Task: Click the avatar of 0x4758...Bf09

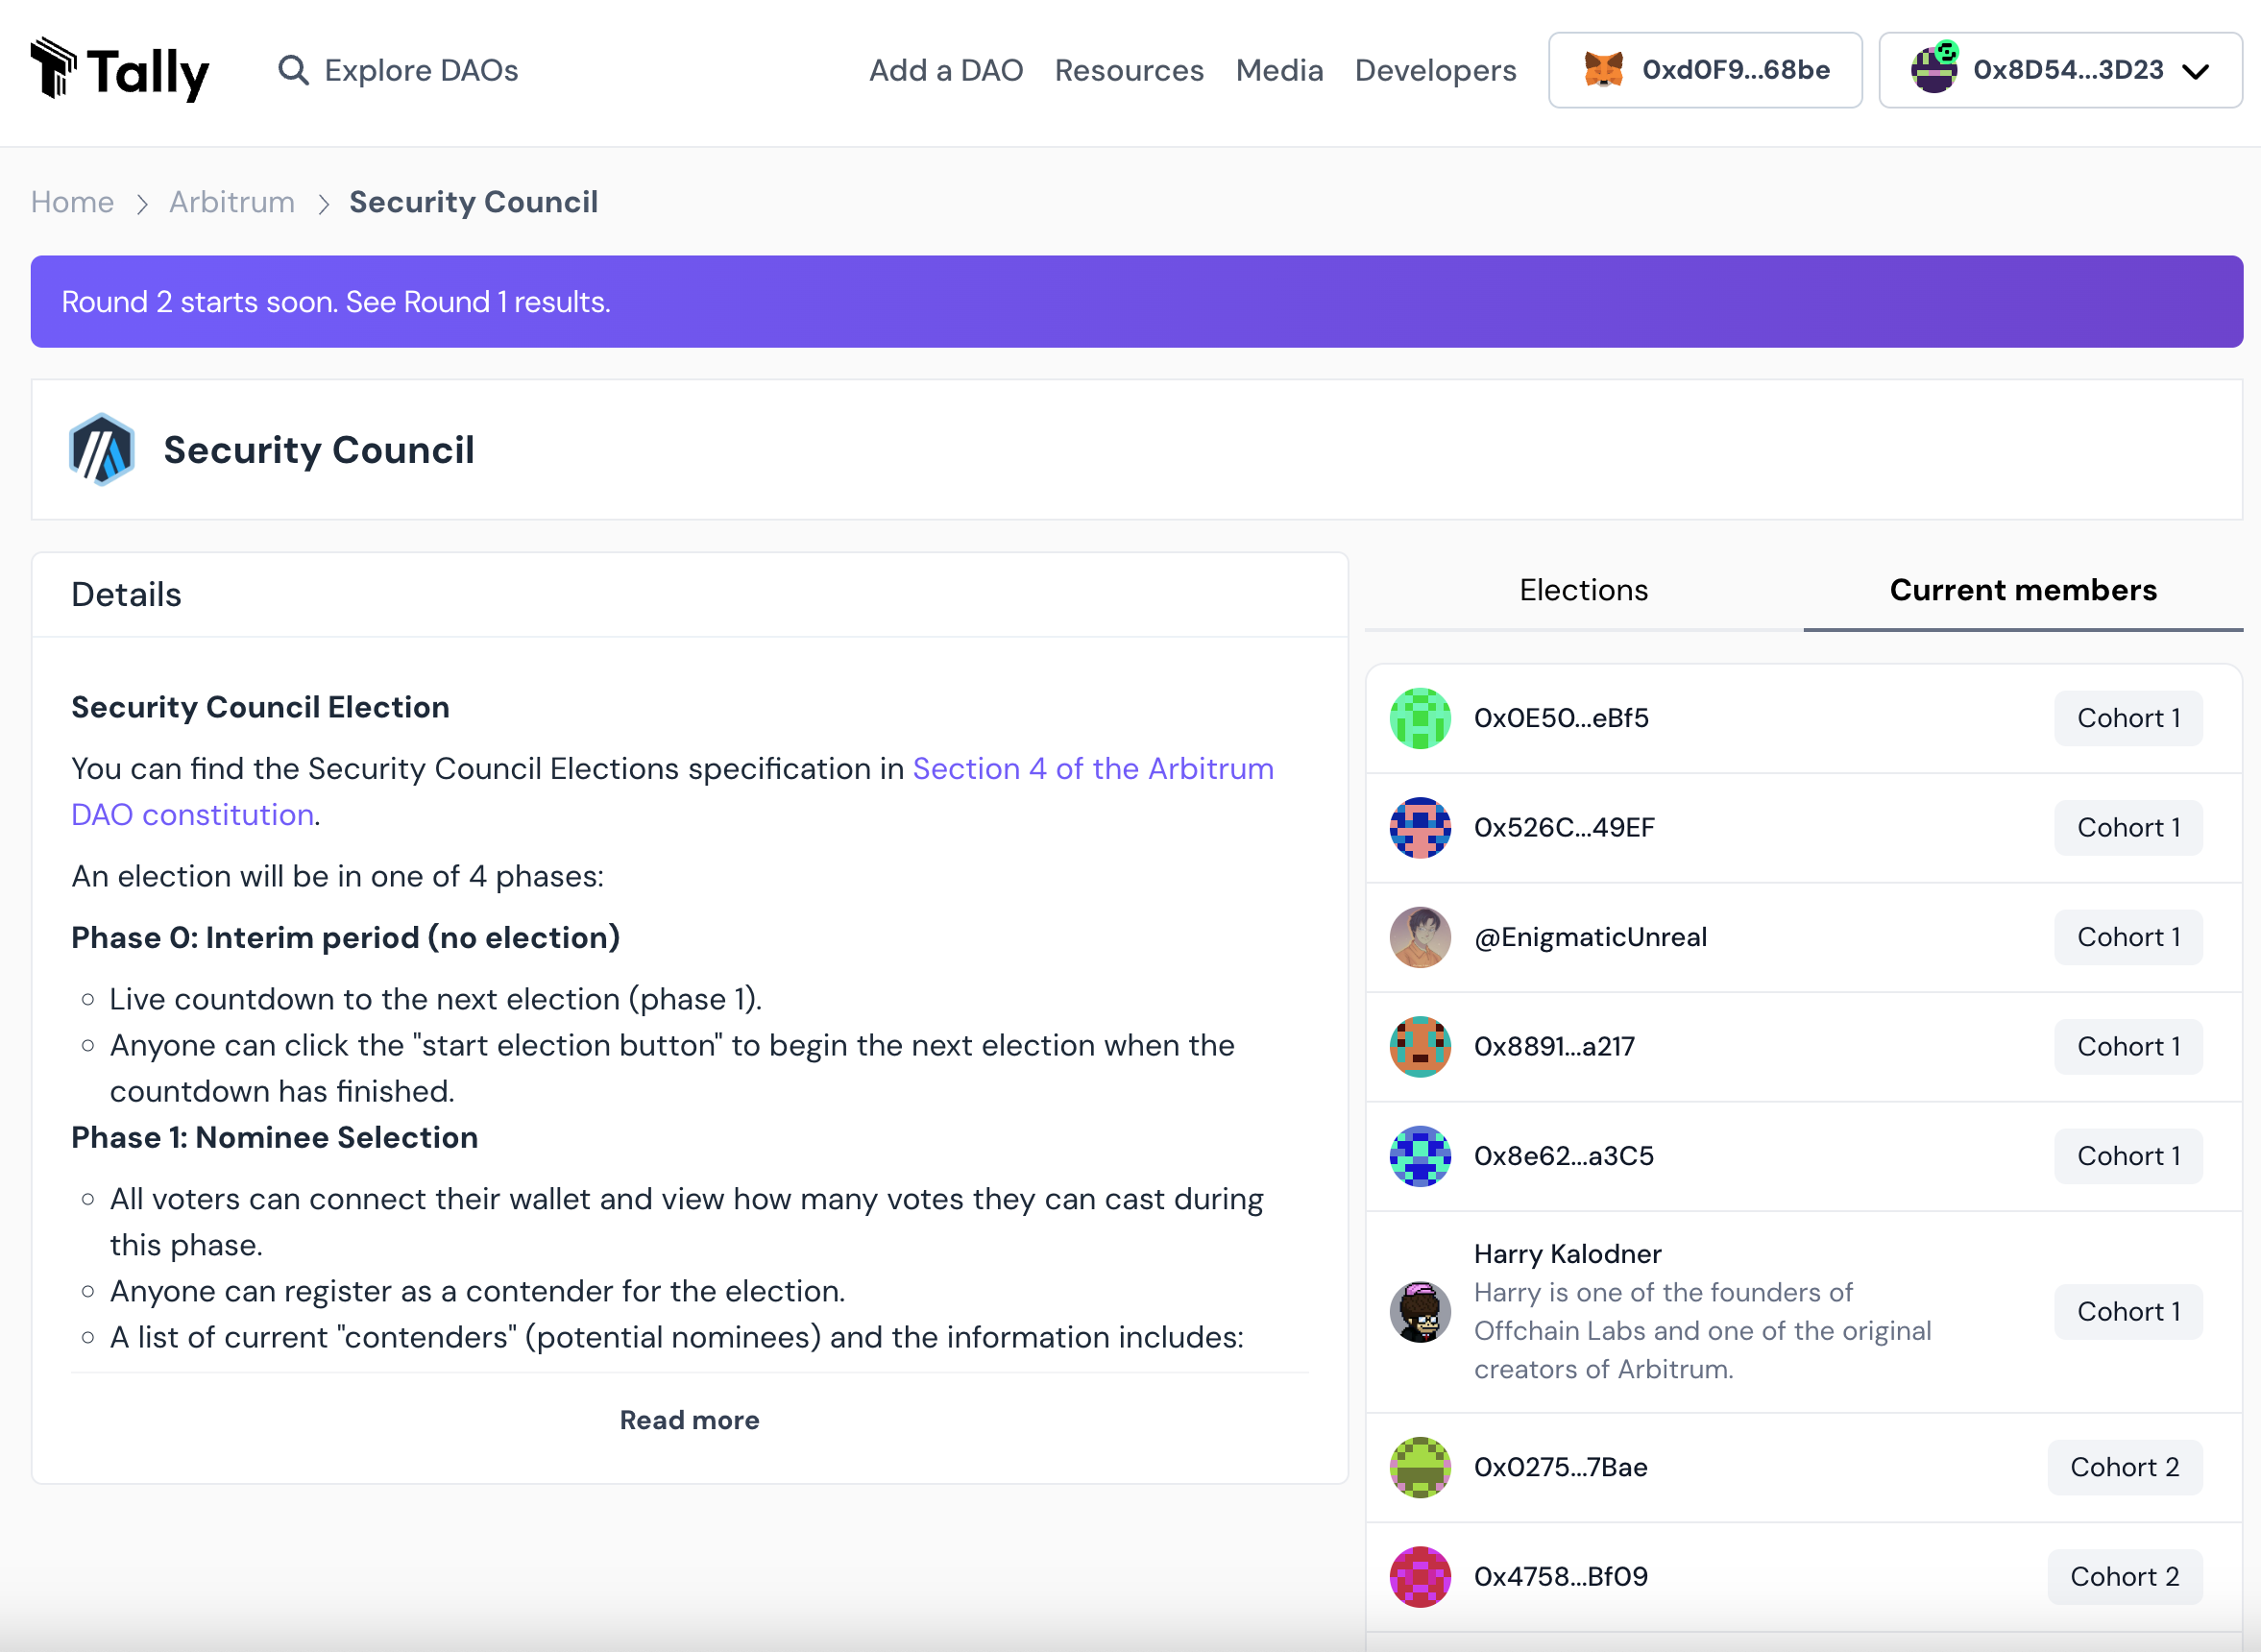Action: click(1420, 1577)
